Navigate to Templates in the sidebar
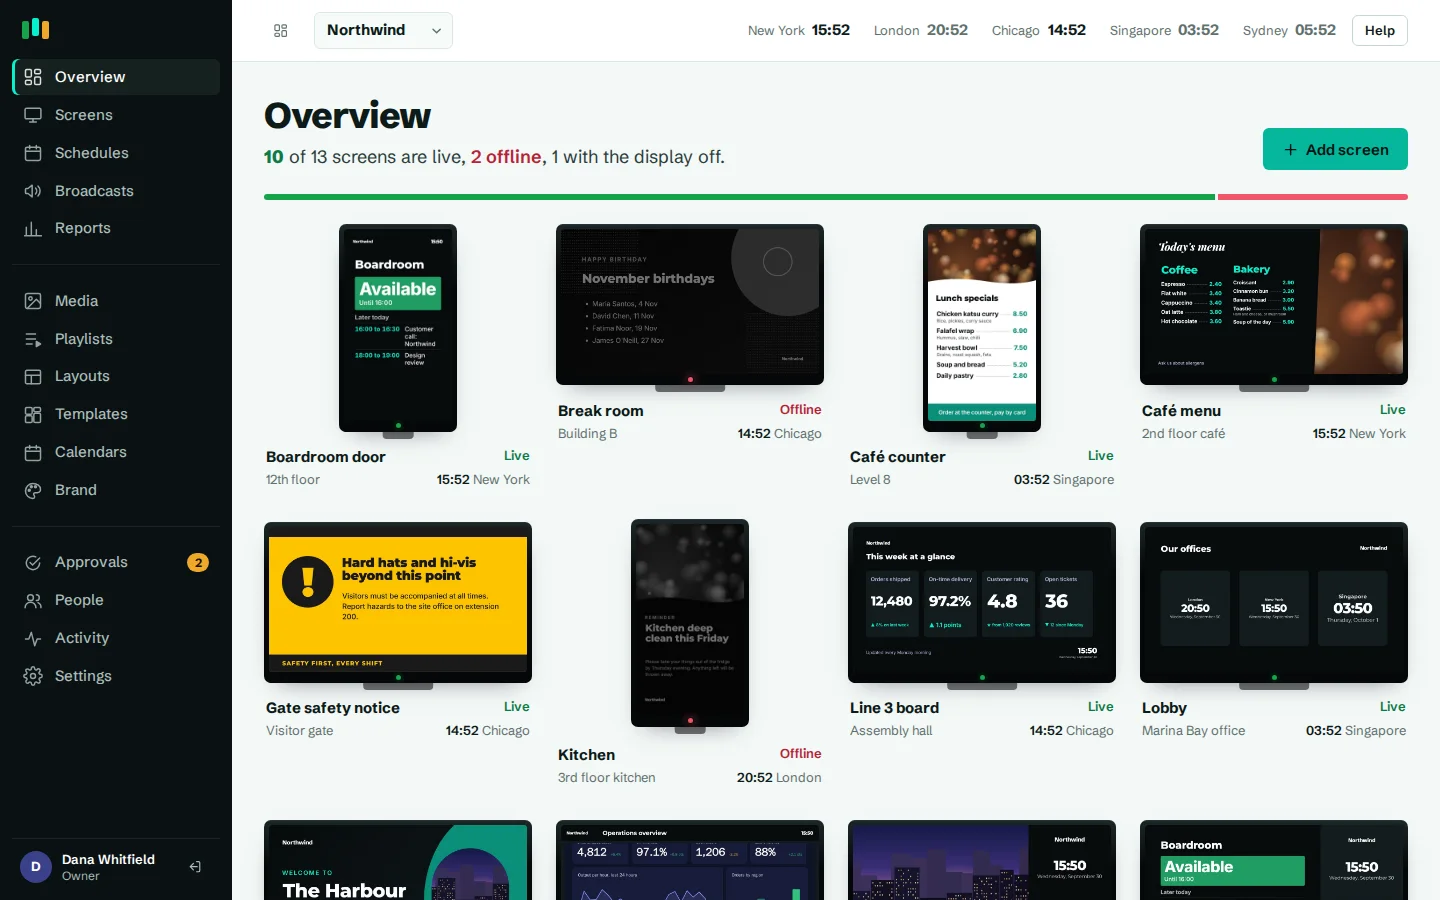Screen dimensions: 1440x900 click(116, 414)
